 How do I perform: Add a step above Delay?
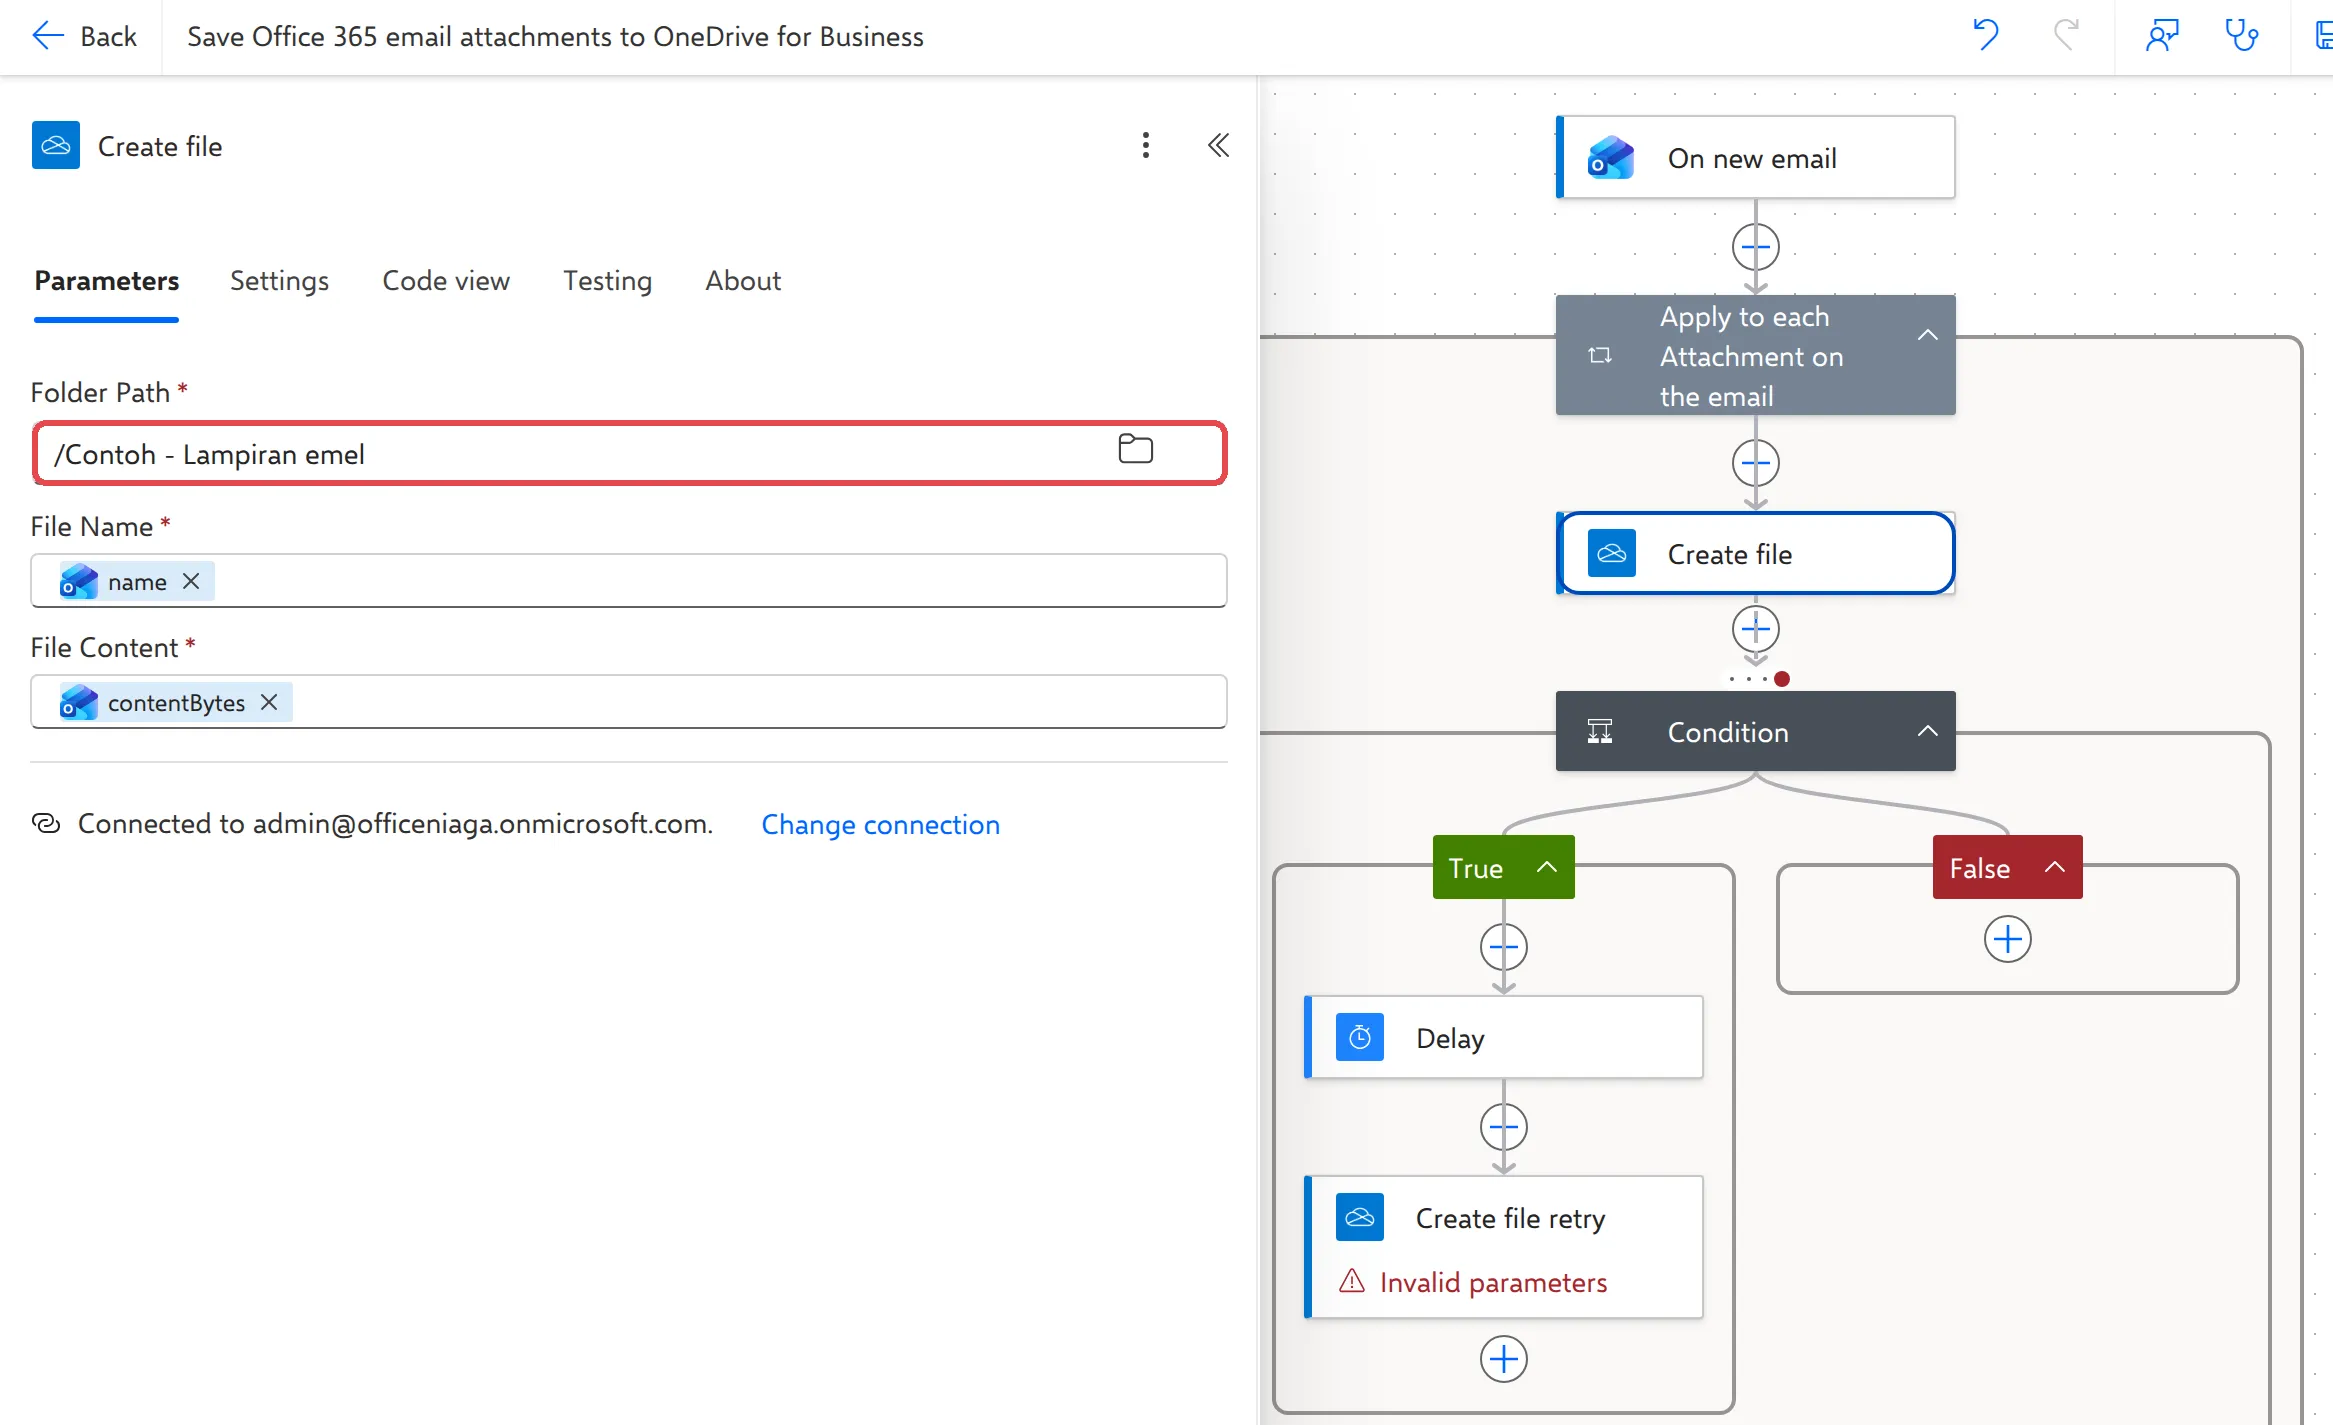(1504, 947)
